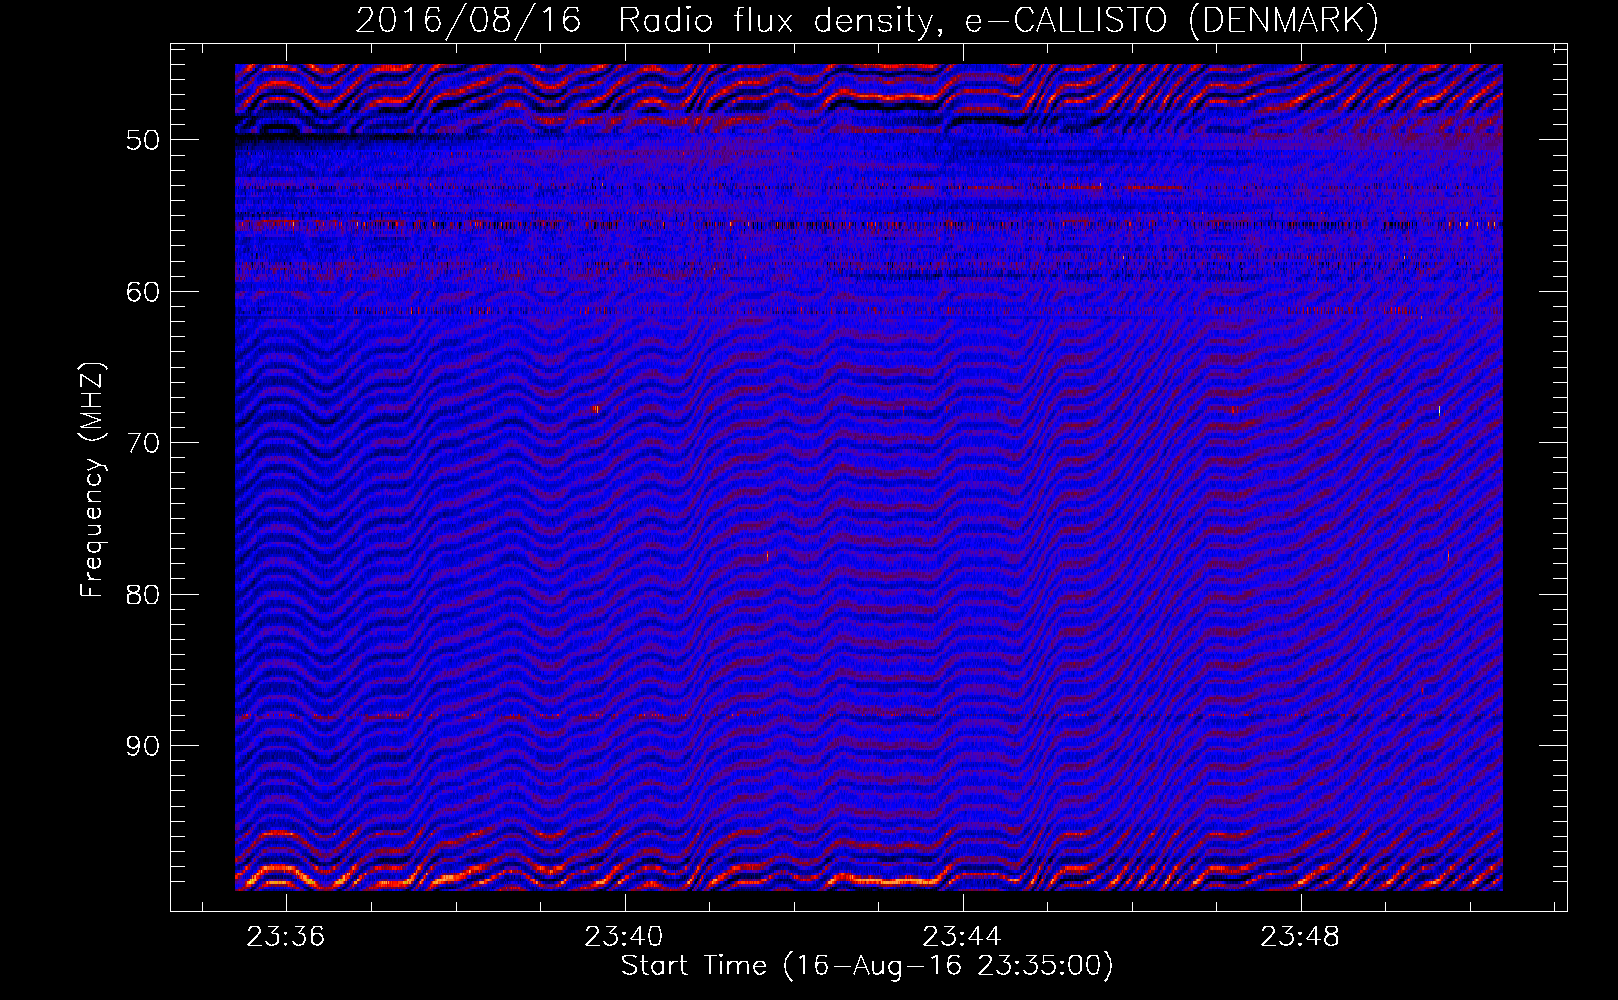Click the 60 frequency tick label
Viewport: 1618px width, 1000px height.
pos(142,292)
